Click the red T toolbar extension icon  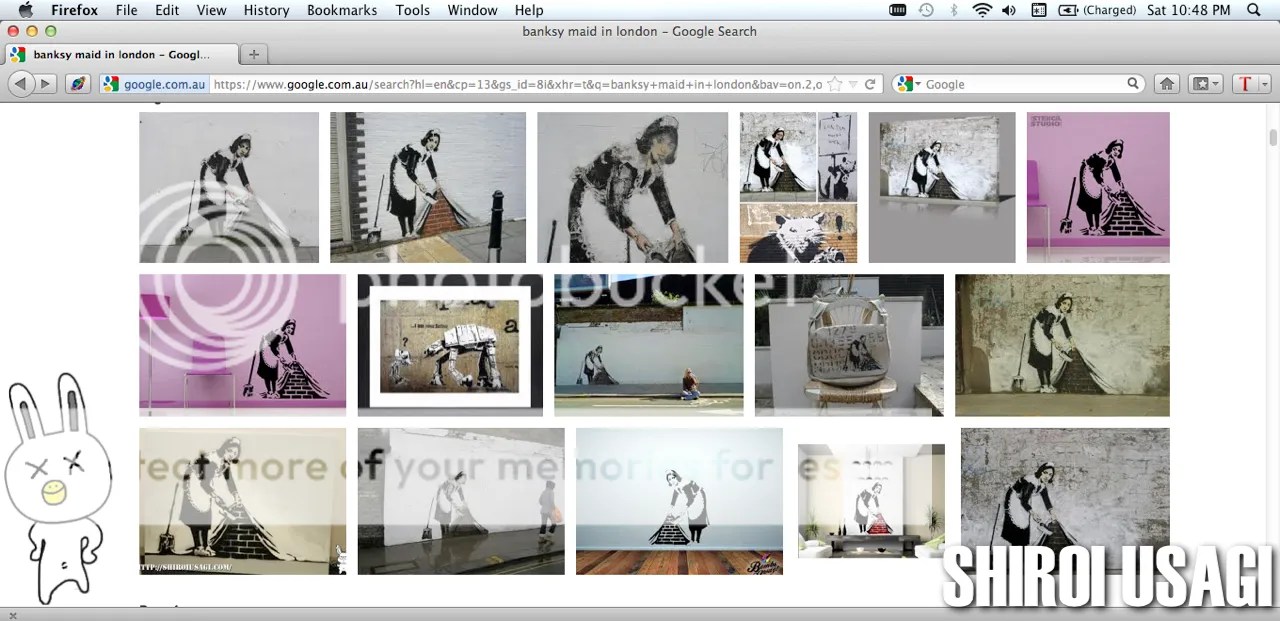pyautogui.click(x=1245, y=84)
